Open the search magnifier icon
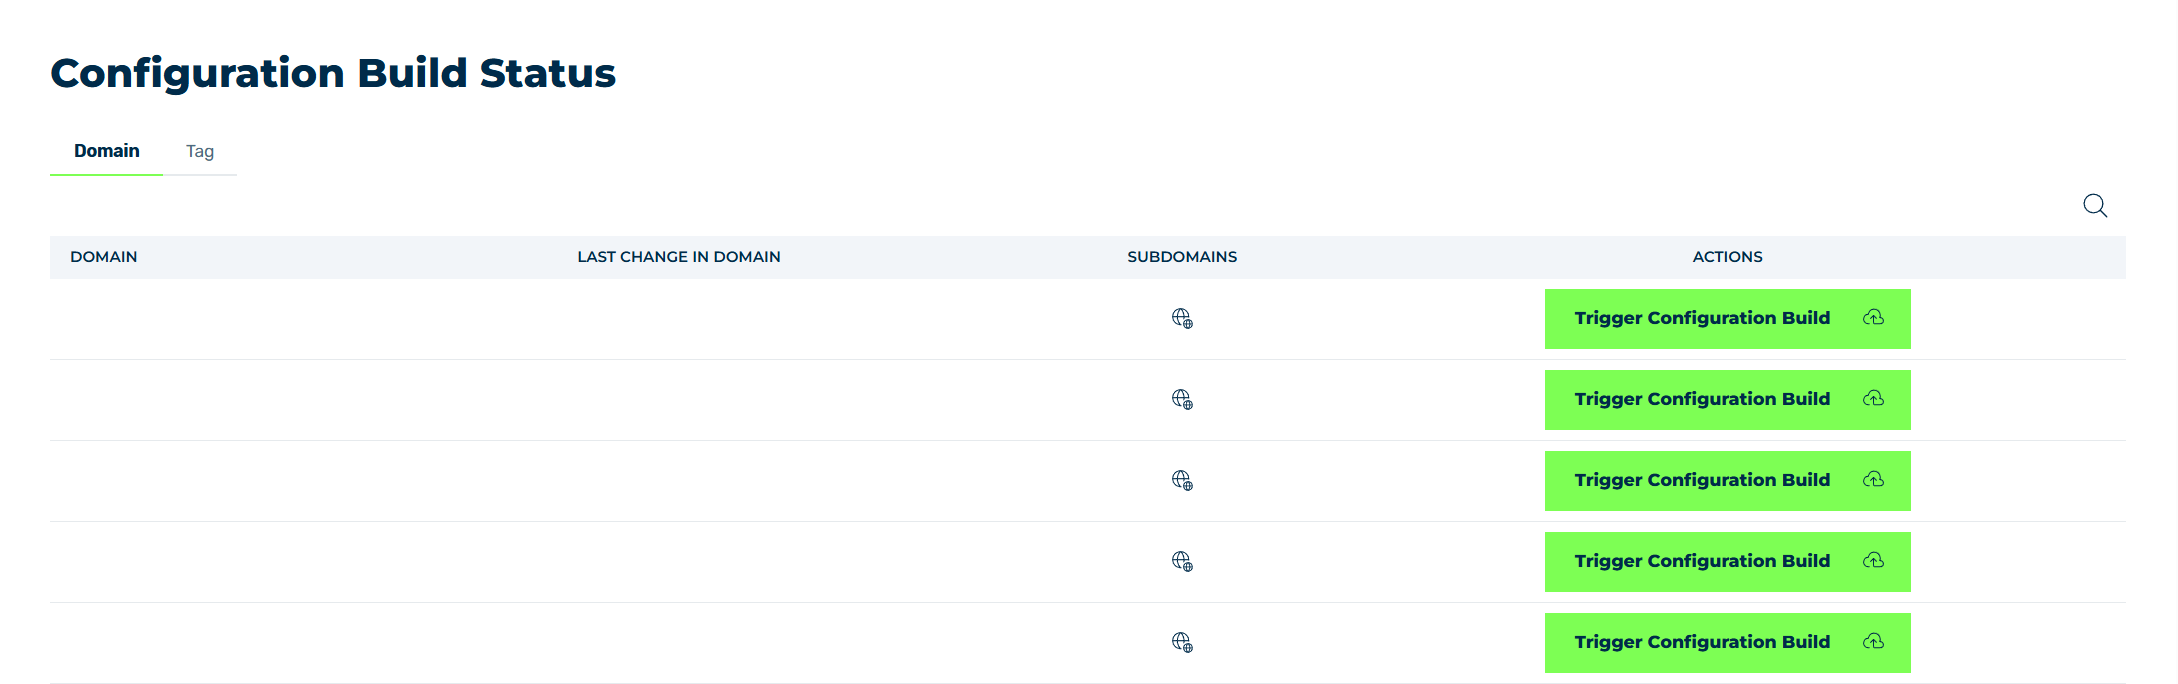Image resolution: width=2178 pixels, height=684 pixels. click(x=2095, y=206)
